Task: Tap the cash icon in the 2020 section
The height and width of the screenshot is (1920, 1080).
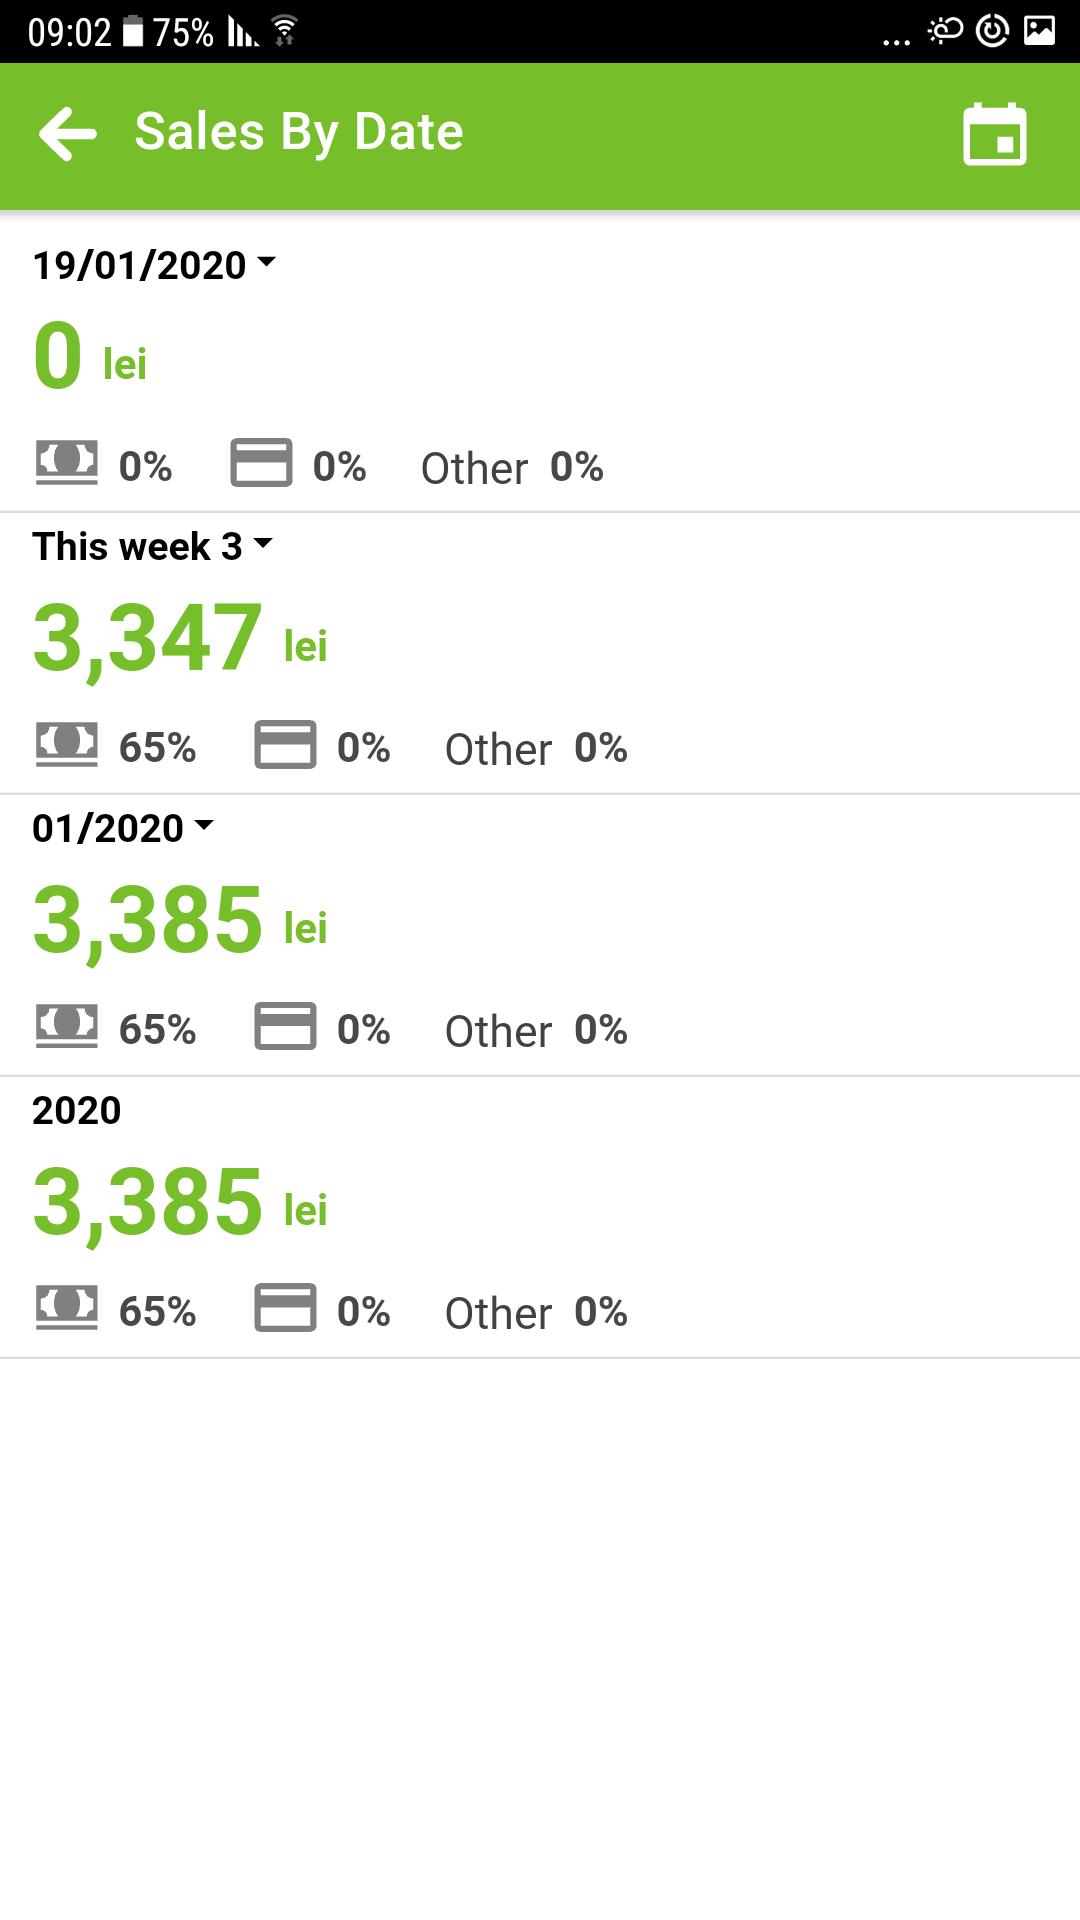Action: (67, 1308)
